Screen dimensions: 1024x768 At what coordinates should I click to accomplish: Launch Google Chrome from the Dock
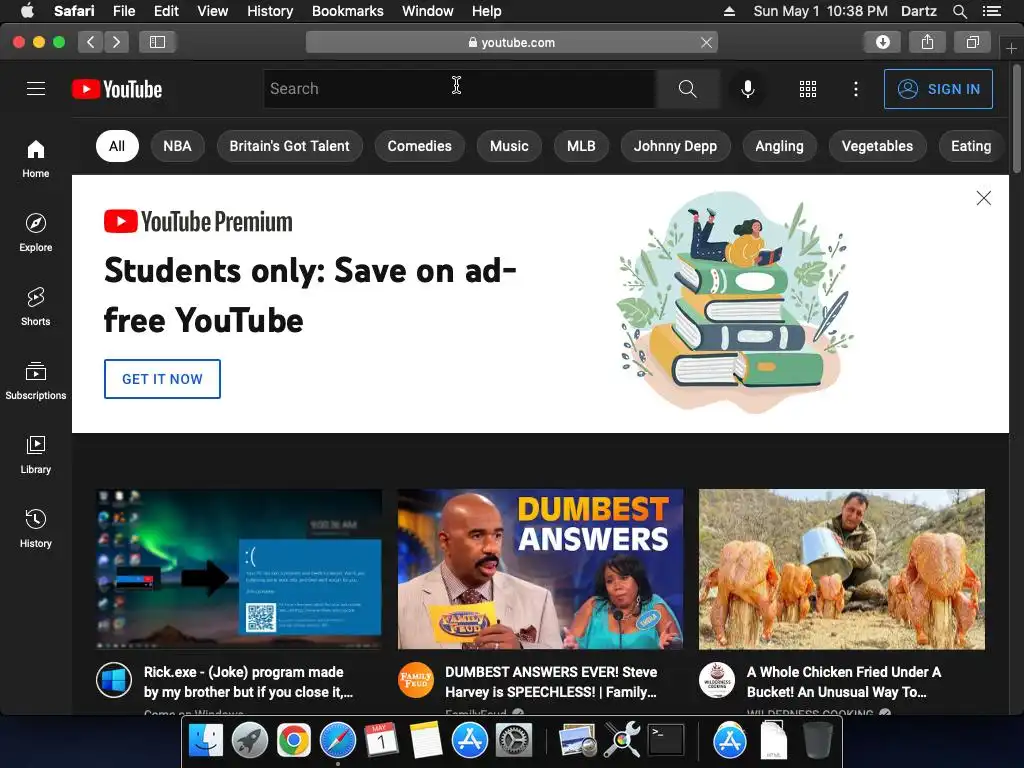click(293, 741)
